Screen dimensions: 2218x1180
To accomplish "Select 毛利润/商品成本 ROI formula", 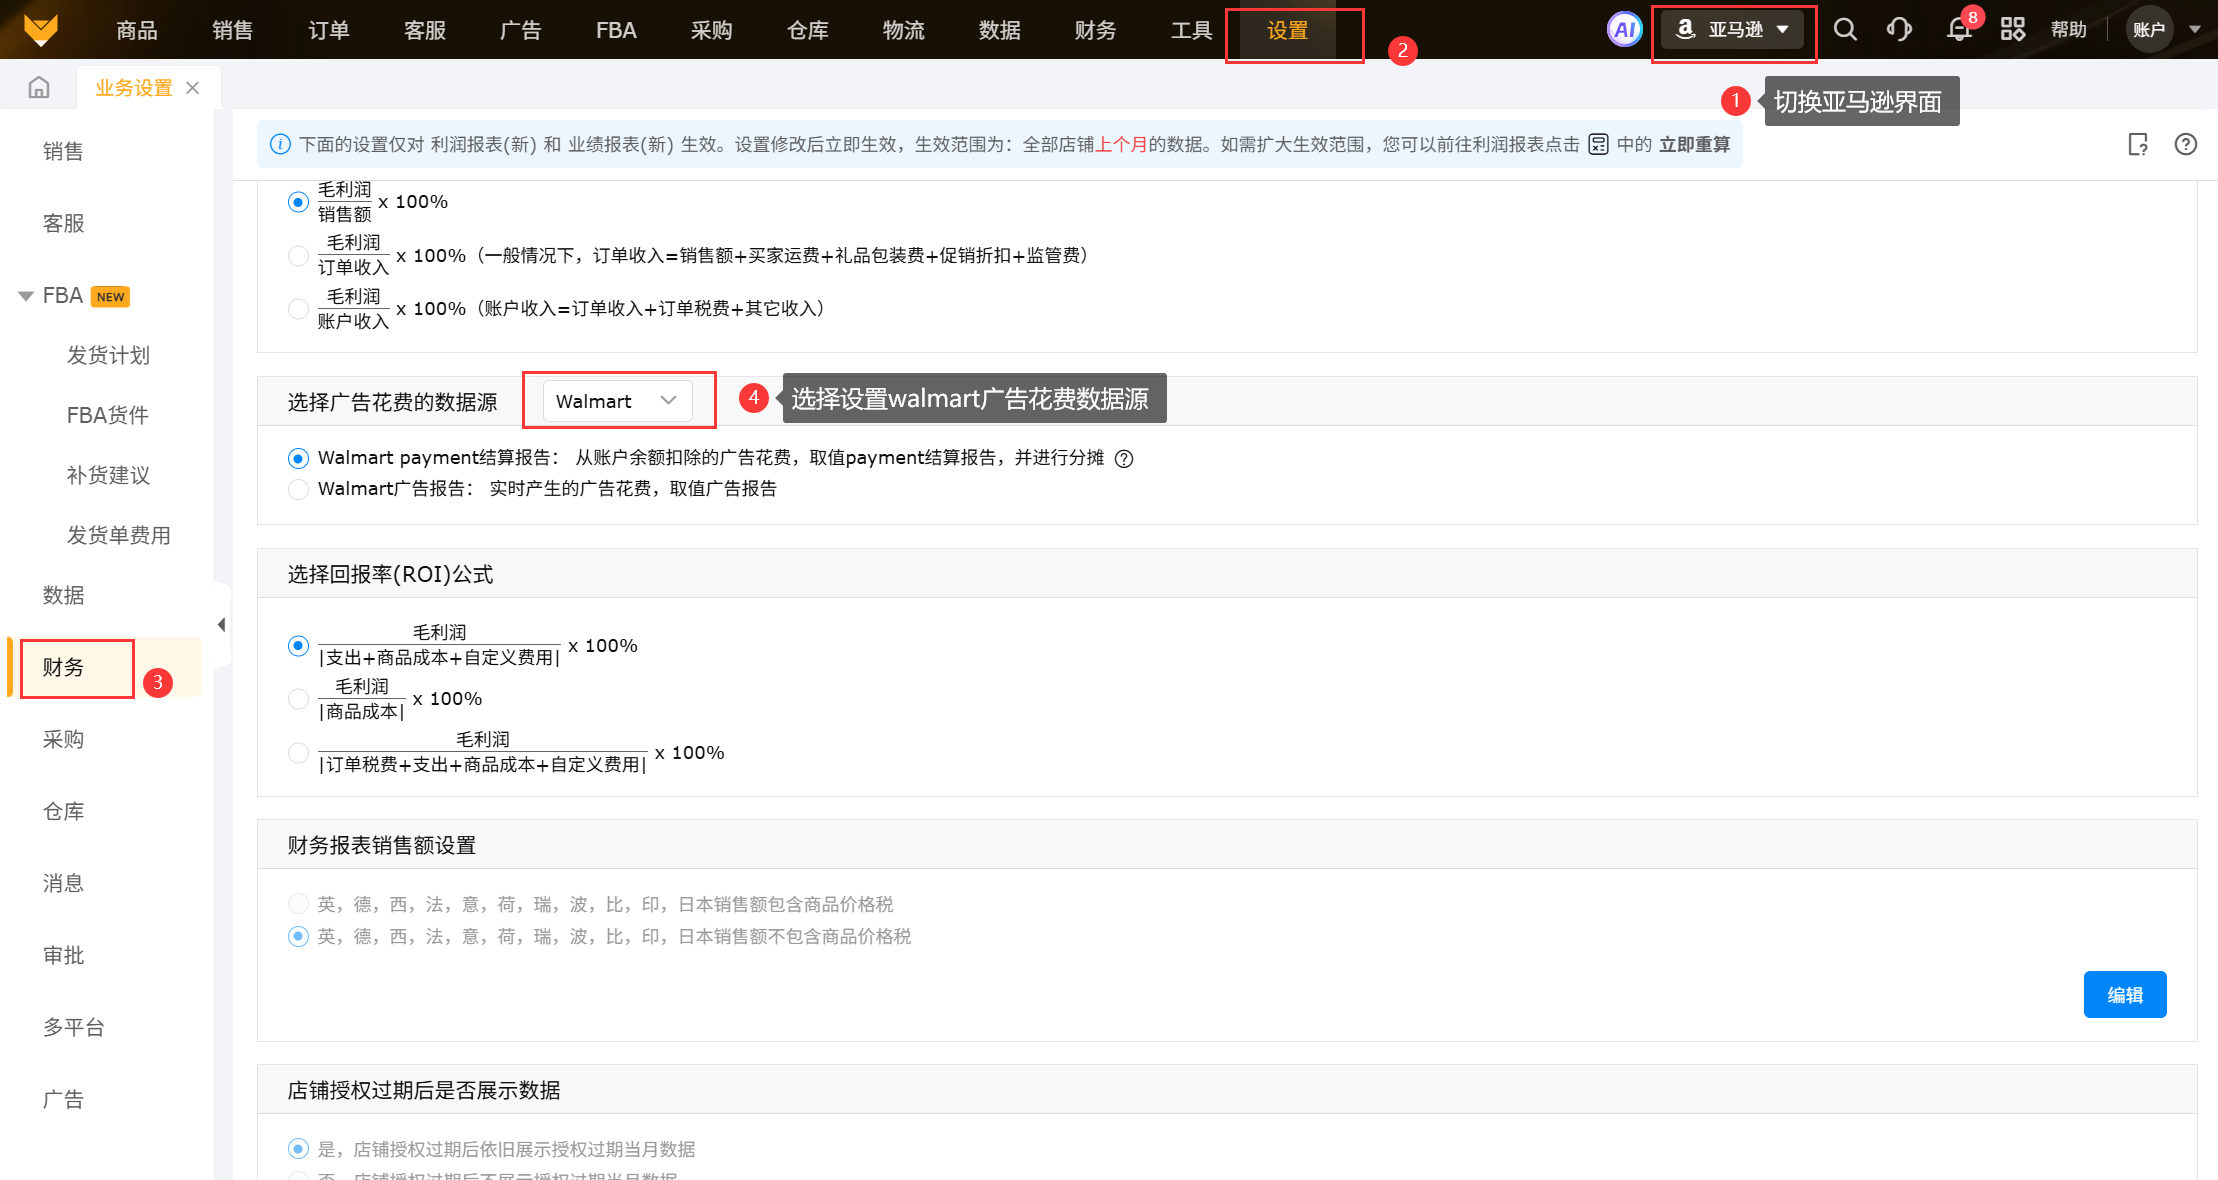I will [298, 699].
